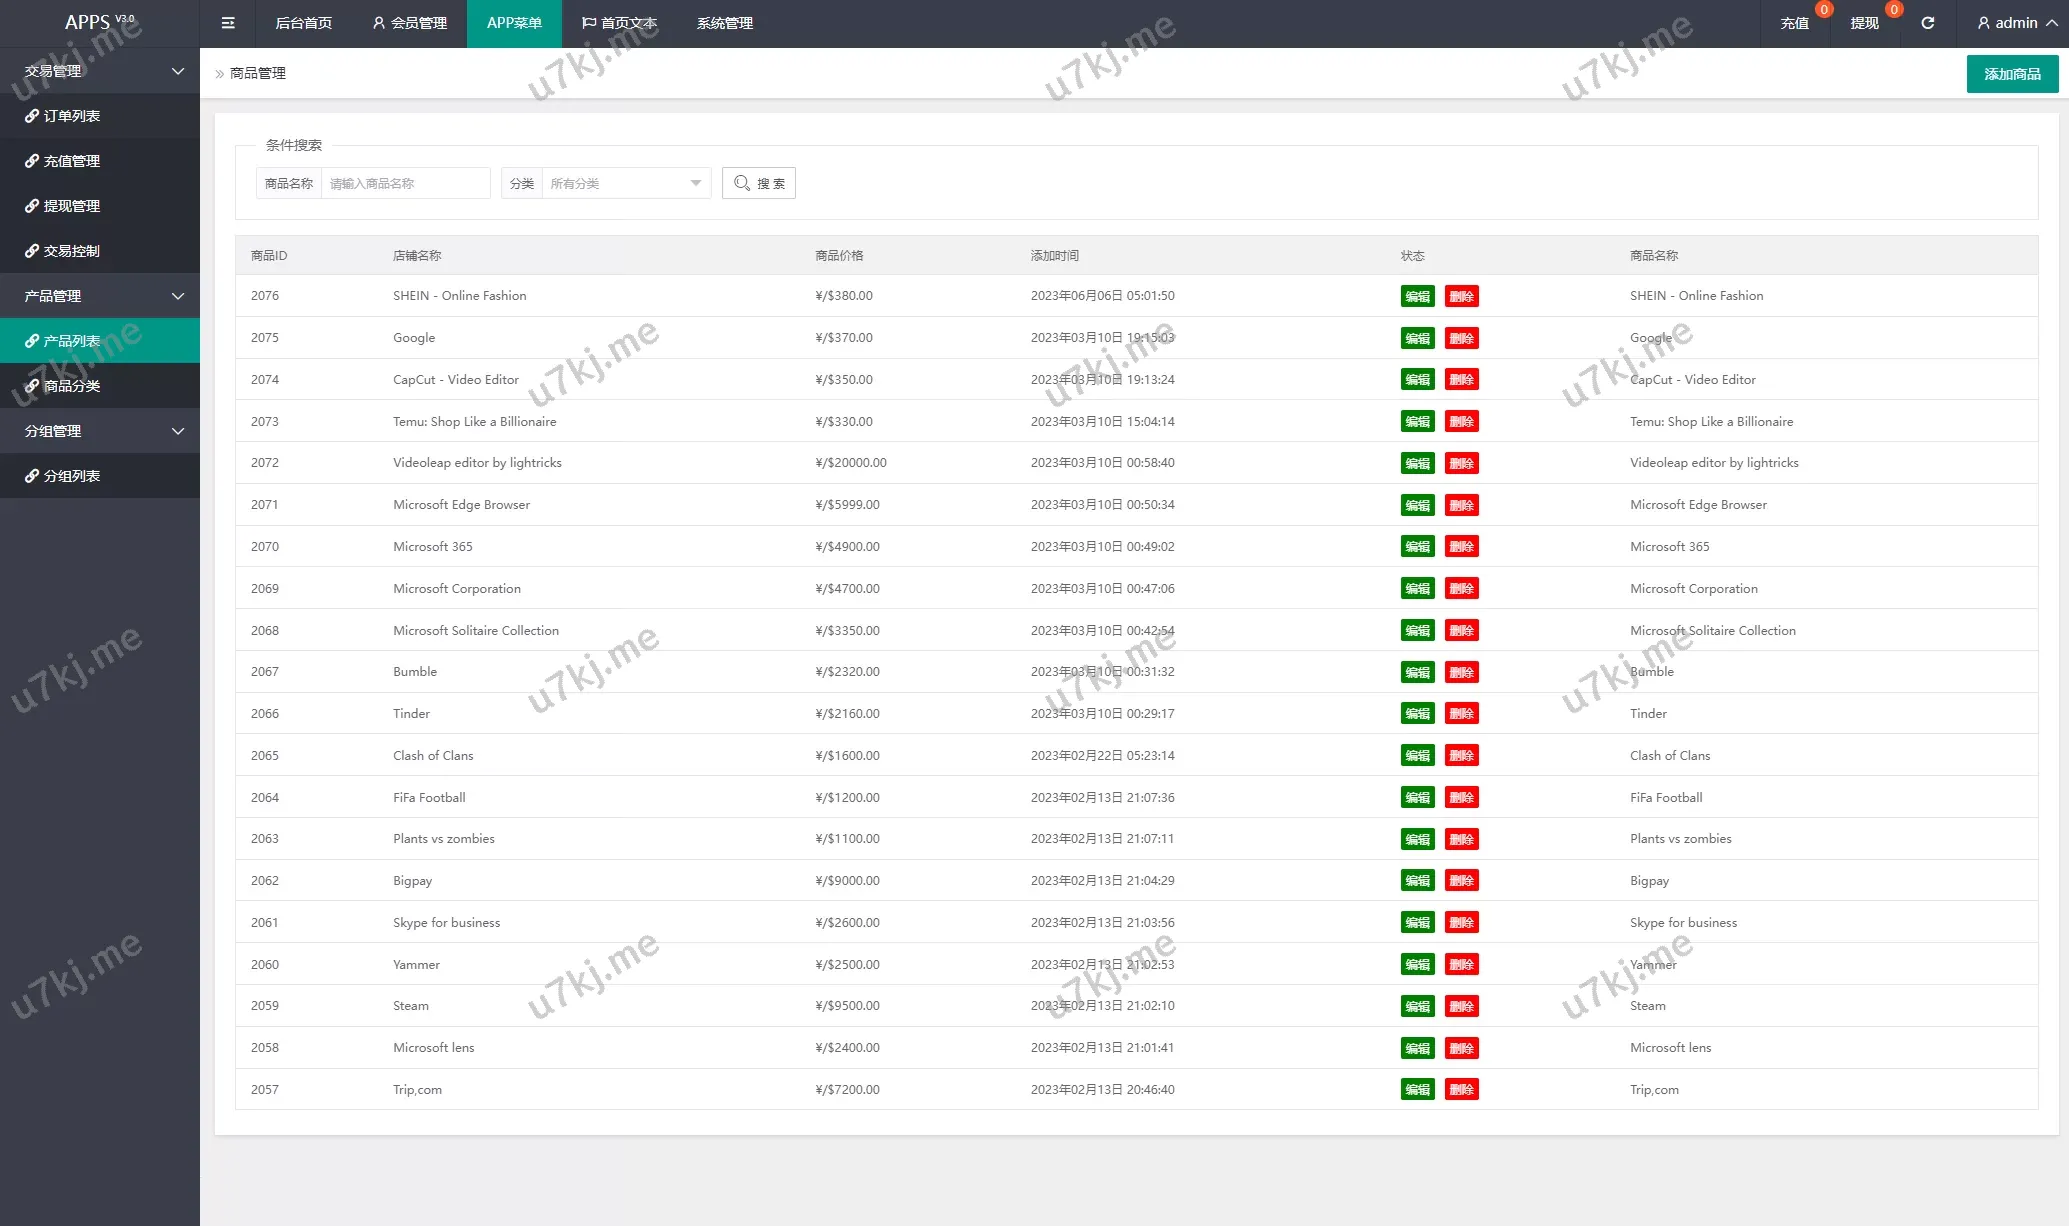
Task: Switch to the 会员管理 top tab
Action: coord(409,23)
